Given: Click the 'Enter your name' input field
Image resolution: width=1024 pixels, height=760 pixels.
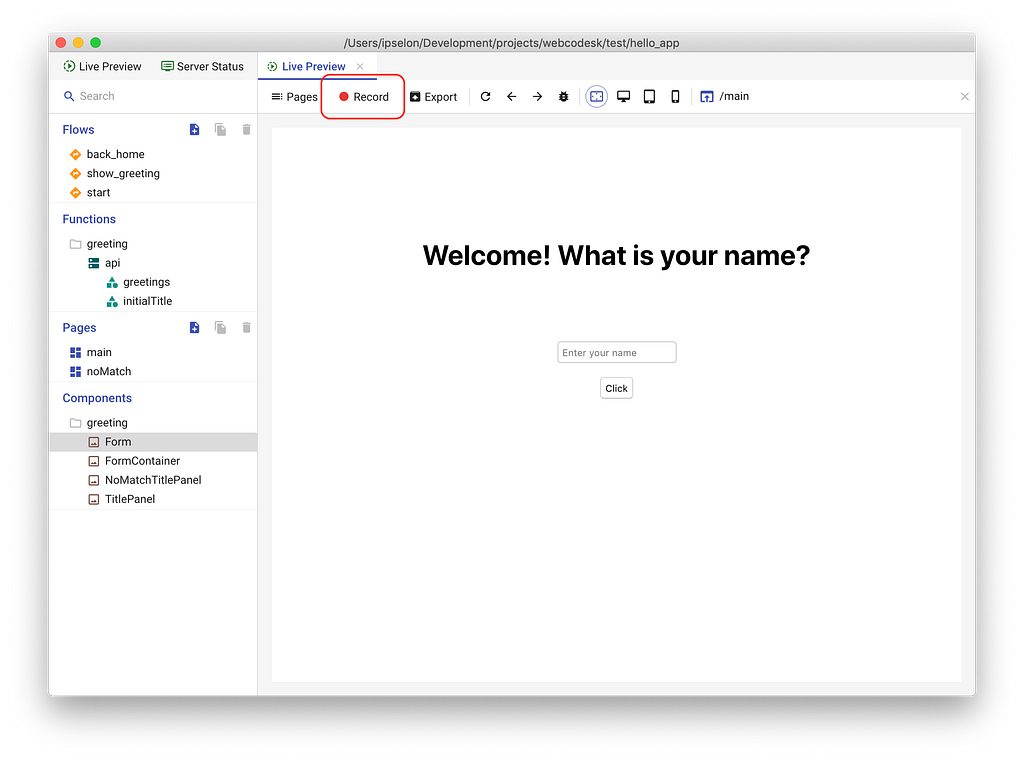Looking at the screenshot, I should [x=616, y=353].
